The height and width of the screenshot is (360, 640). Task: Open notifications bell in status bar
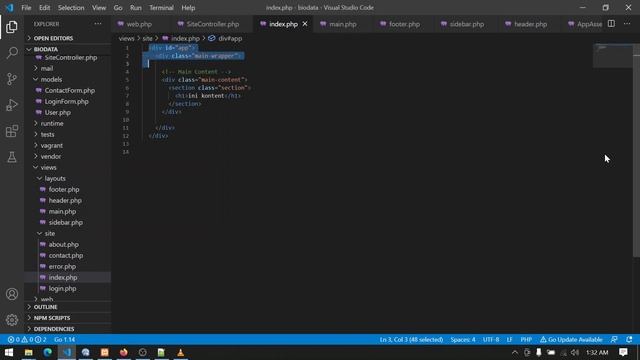point(629,340)
